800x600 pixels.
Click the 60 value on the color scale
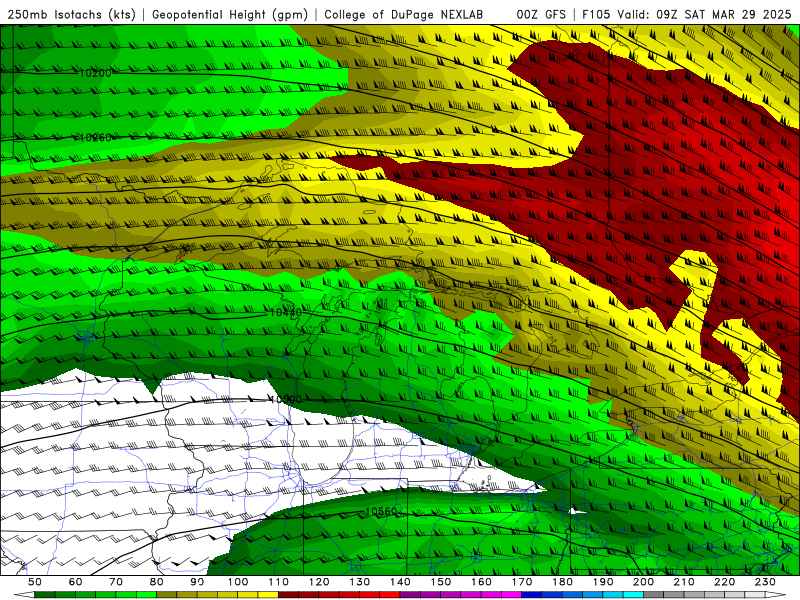click(x=76, y=582)
